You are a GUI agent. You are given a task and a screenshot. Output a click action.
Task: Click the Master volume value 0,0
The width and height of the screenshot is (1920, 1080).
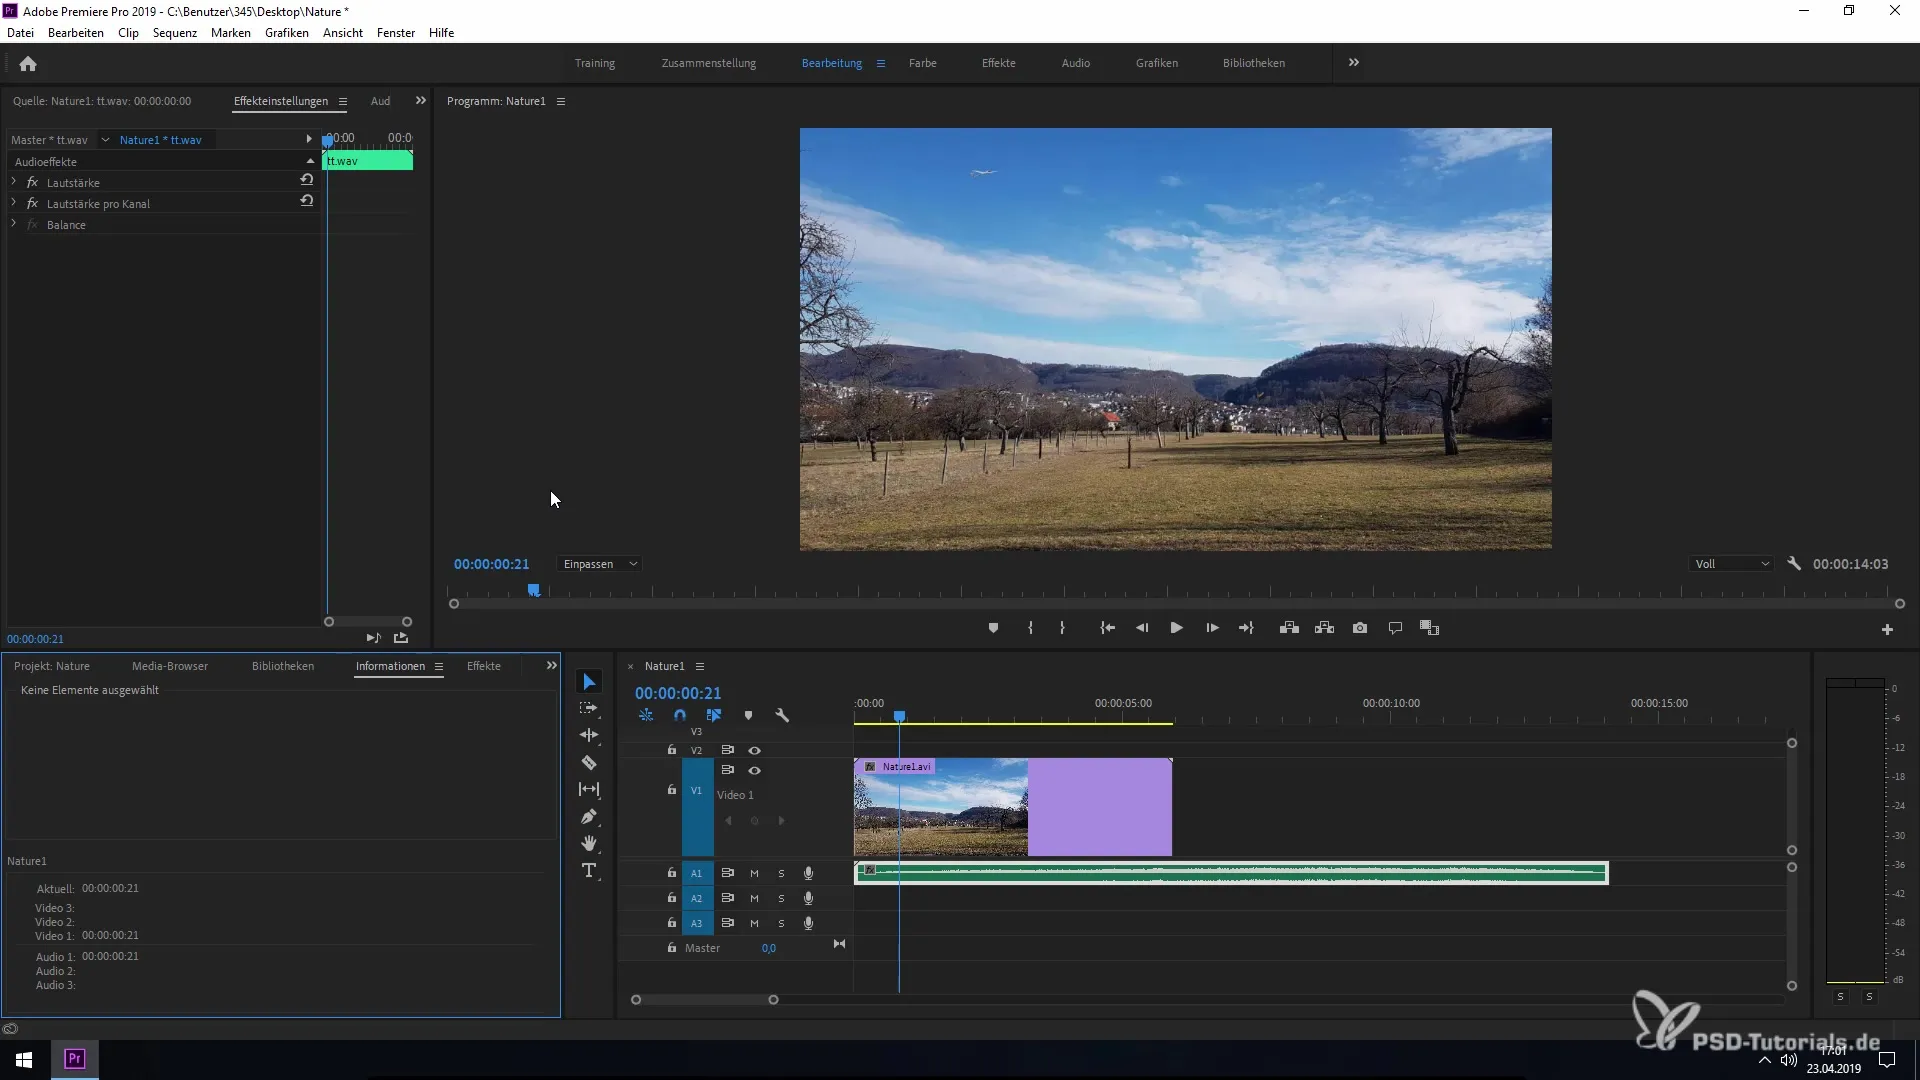[768, 948]
